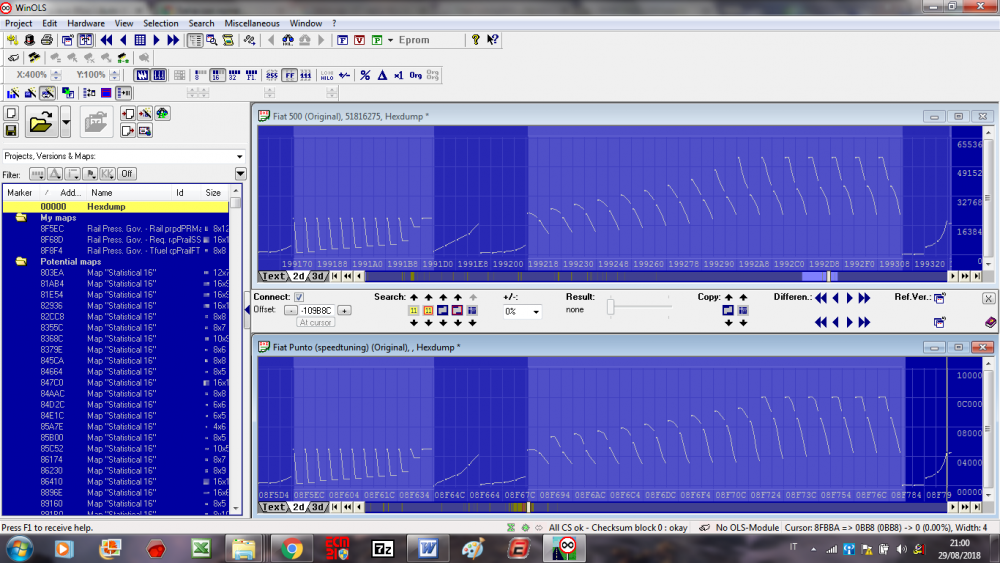Image resolution: width=1000 pixels, height=563 pixels.
Task: Click the save floppy disk icon in side panel
Action: click(11, 130)
